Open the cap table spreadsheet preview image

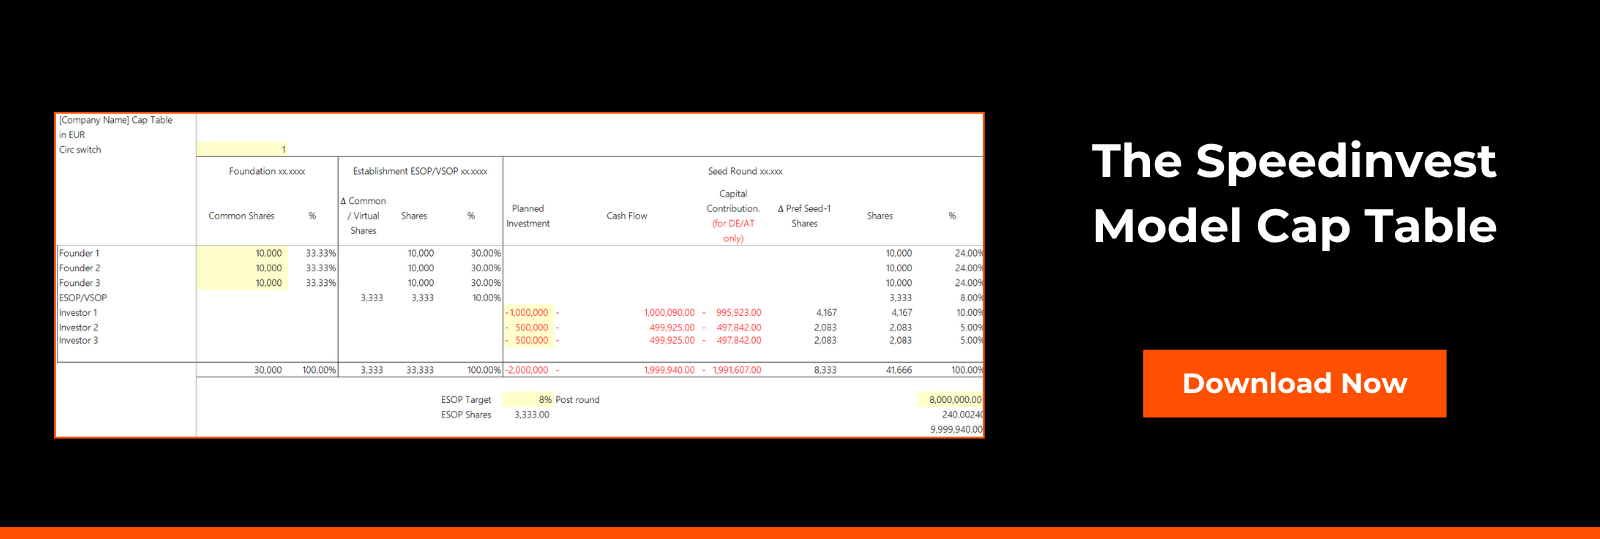(519, 275)
